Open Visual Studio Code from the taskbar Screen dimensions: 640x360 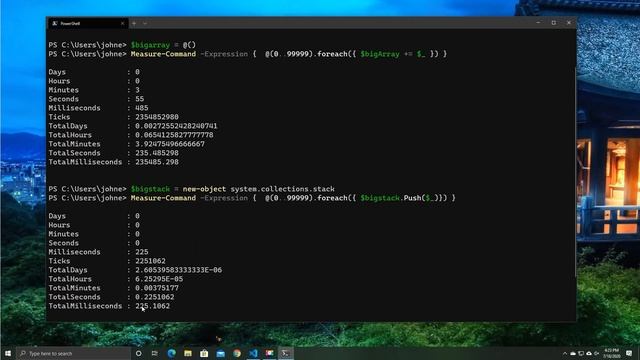pyautogui.click(x=253, y=353)
